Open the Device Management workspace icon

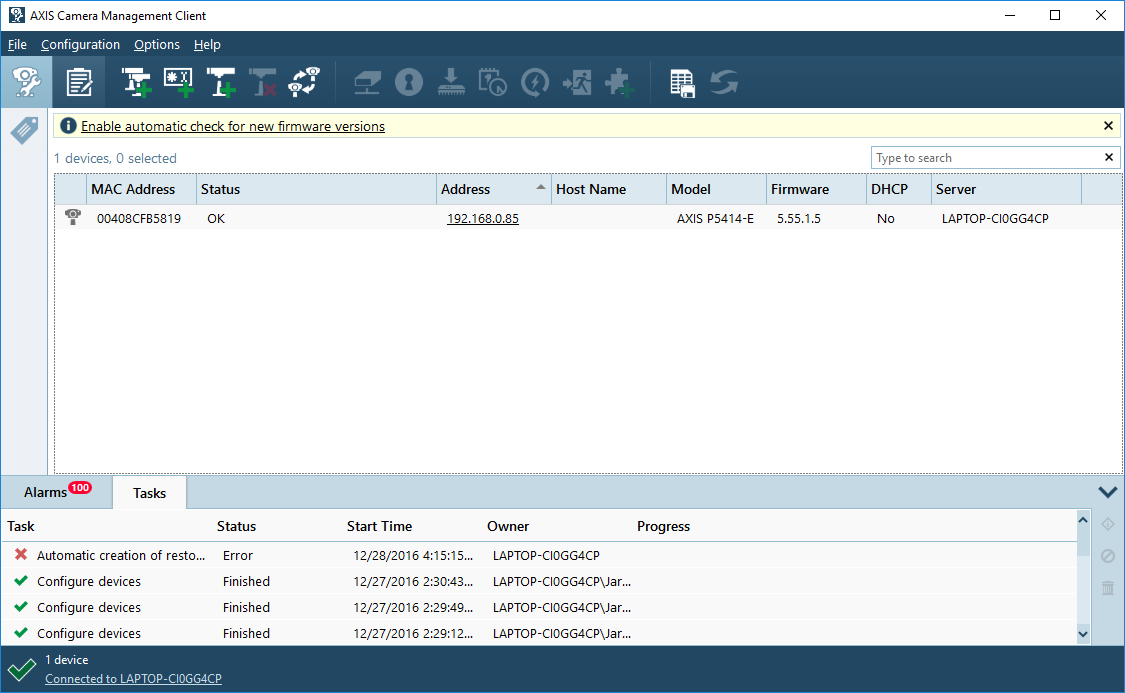[x=27, y=82]
